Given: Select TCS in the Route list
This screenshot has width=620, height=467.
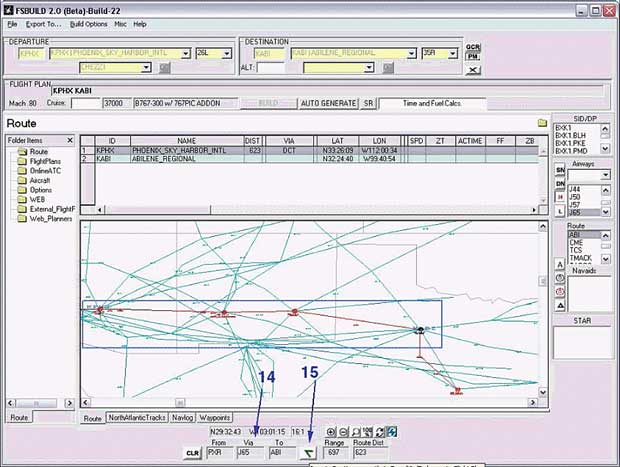Looking at the screenshot, I should 576,250.
